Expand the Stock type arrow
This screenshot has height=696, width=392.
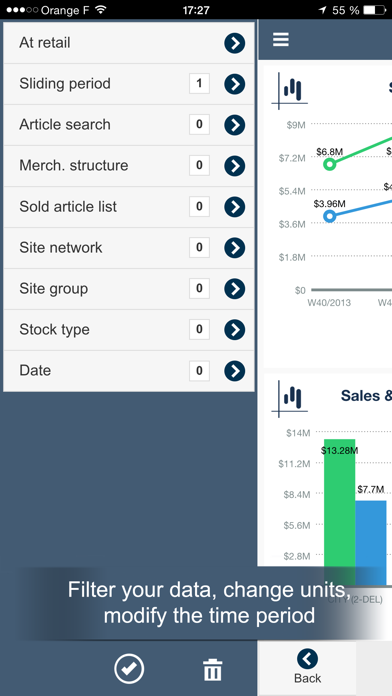pyautogui.click(x=235, y=329)
